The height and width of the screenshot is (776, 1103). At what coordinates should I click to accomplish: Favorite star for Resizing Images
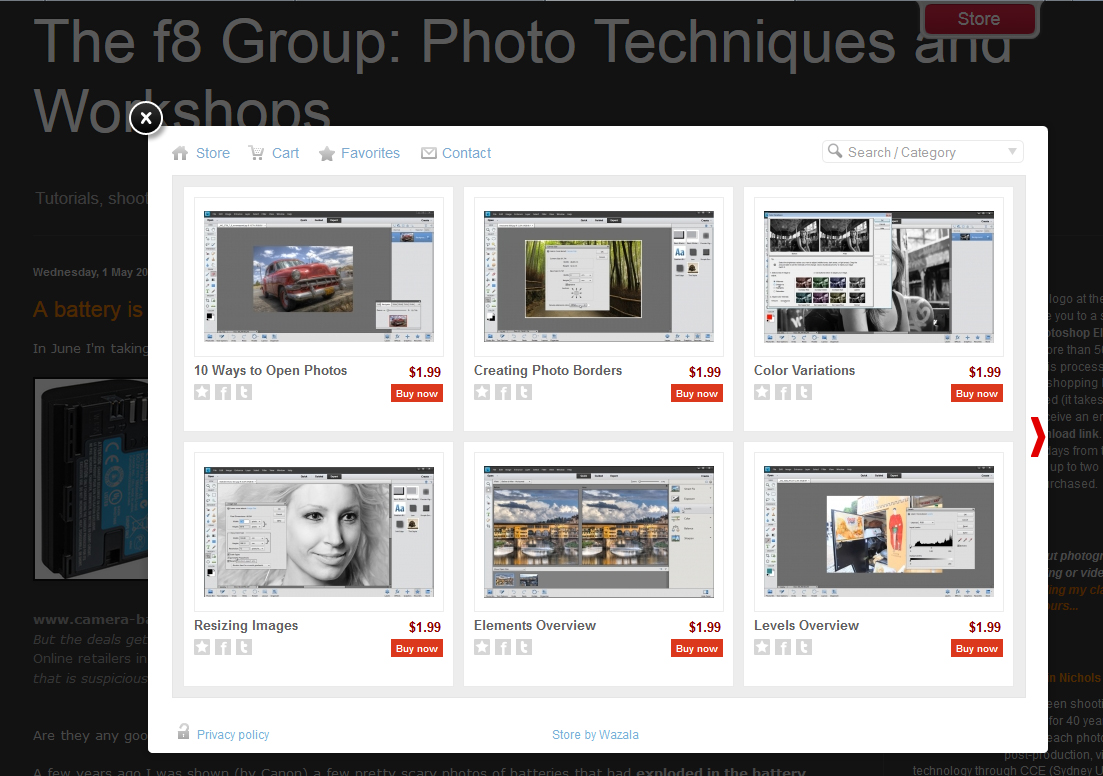(x=202, y=647)
